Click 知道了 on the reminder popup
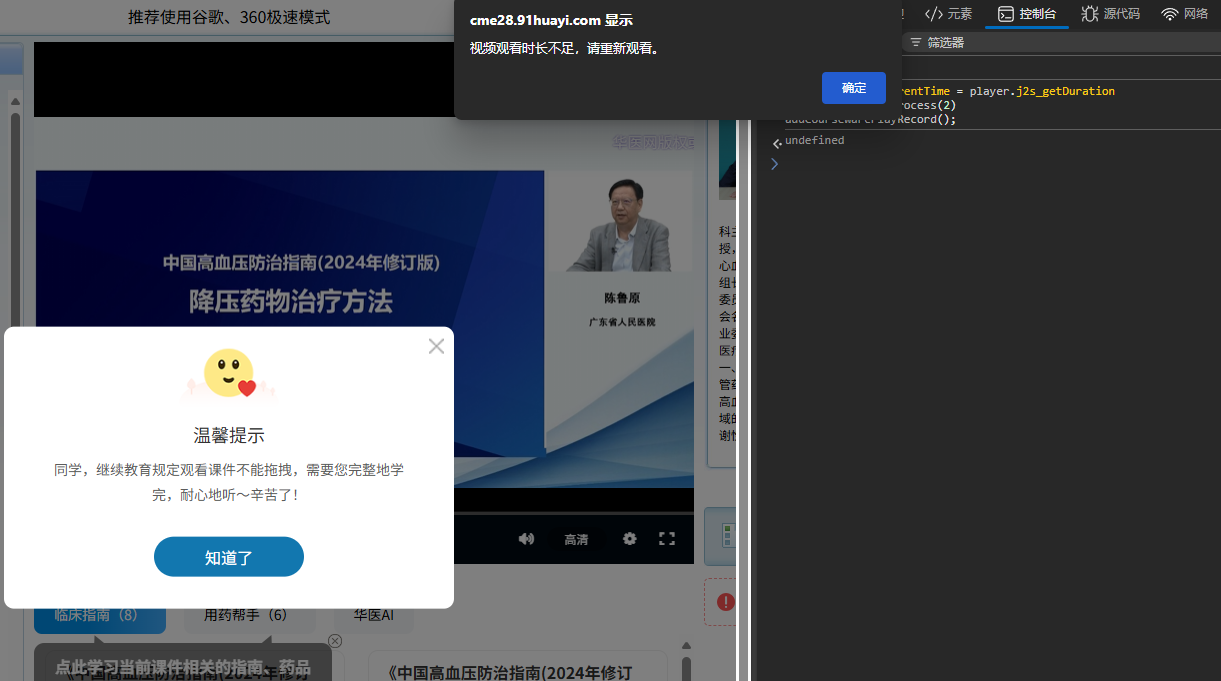The image size is (1221, 681). pyautogui.click(x=228, y=556)
